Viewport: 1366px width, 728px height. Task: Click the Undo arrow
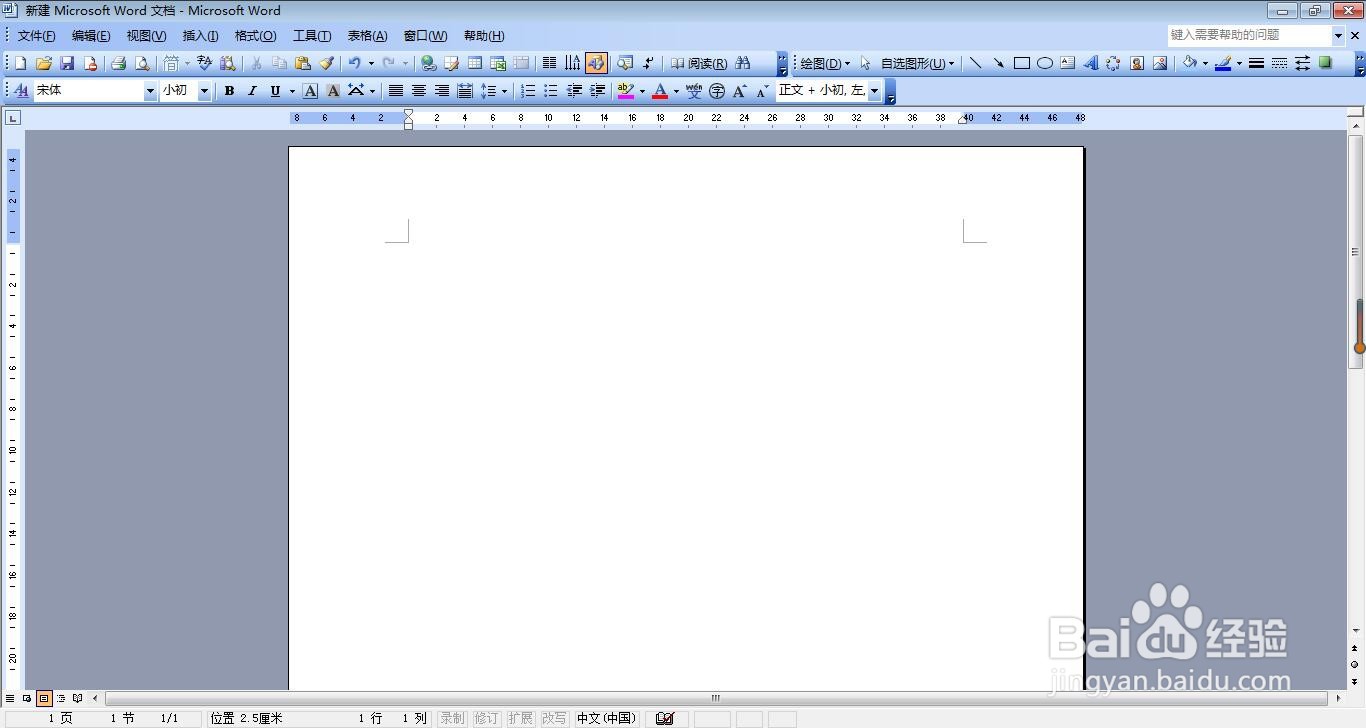(354, 63)
